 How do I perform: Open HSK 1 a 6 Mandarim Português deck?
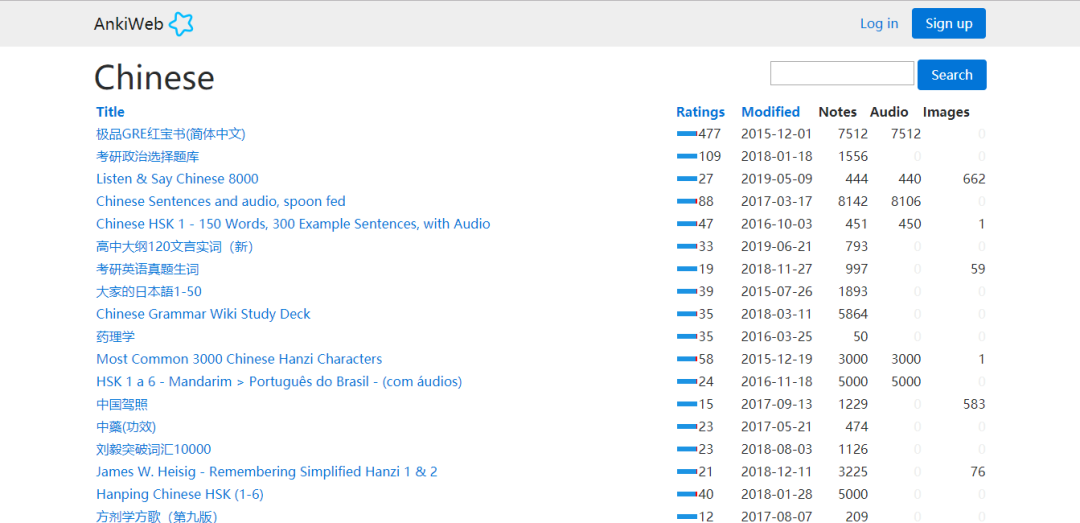point(279,382)
